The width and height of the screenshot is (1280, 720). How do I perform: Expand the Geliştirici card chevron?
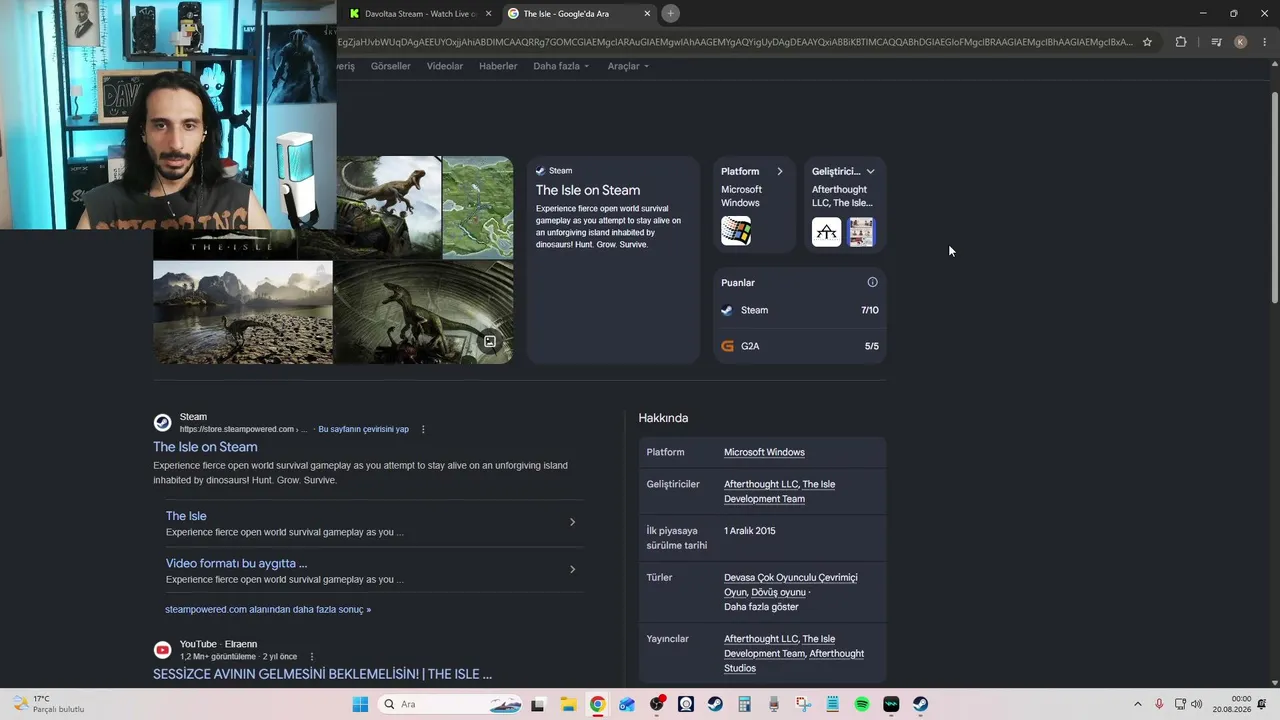point(870,171)
